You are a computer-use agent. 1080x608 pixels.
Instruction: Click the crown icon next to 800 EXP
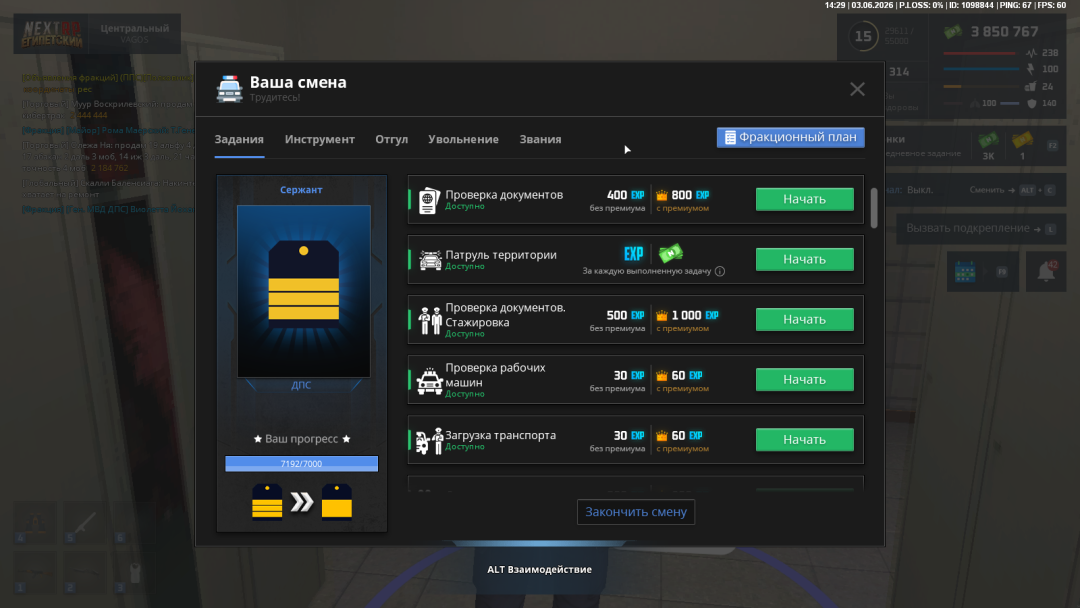pyautogui.click(x=662, y=196)
